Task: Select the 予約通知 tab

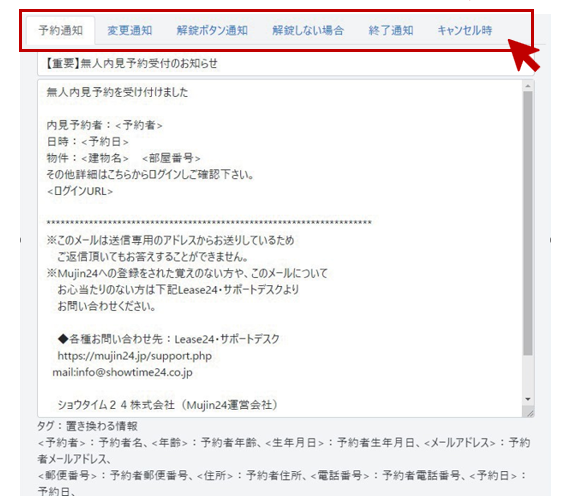Action: tap(60, 30)
